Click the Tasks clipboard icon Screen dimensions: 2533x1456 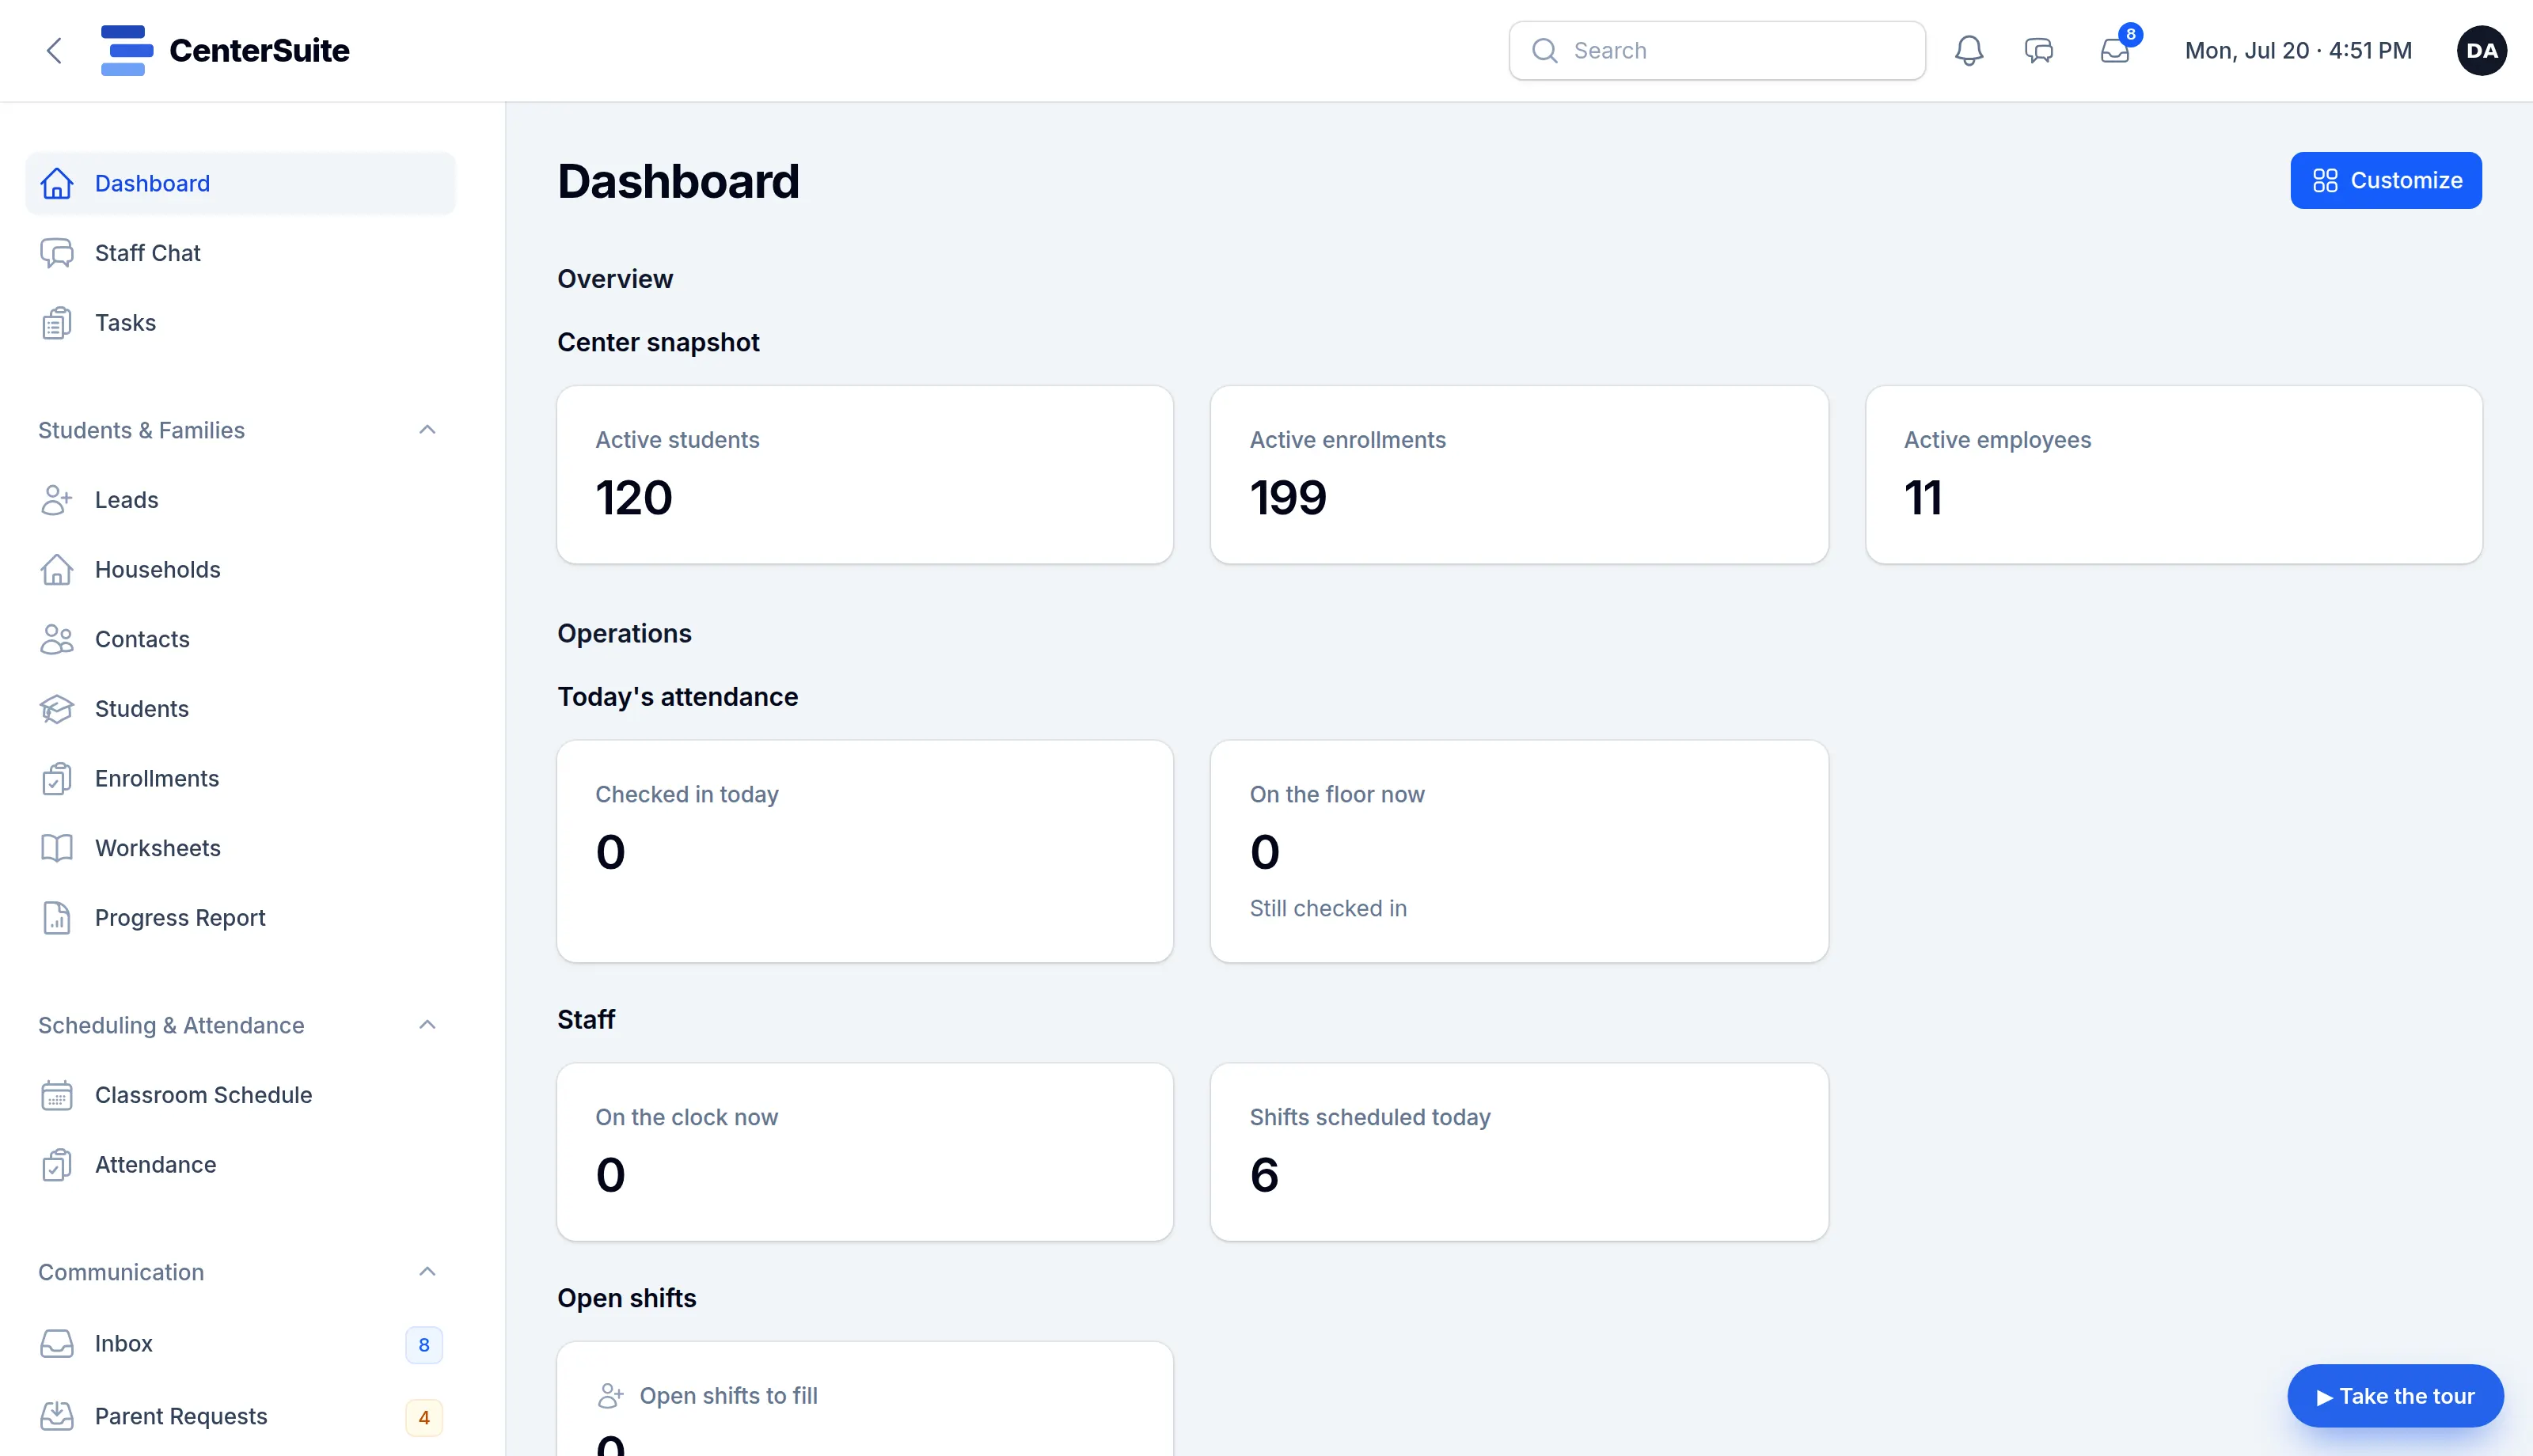point(57,323)
